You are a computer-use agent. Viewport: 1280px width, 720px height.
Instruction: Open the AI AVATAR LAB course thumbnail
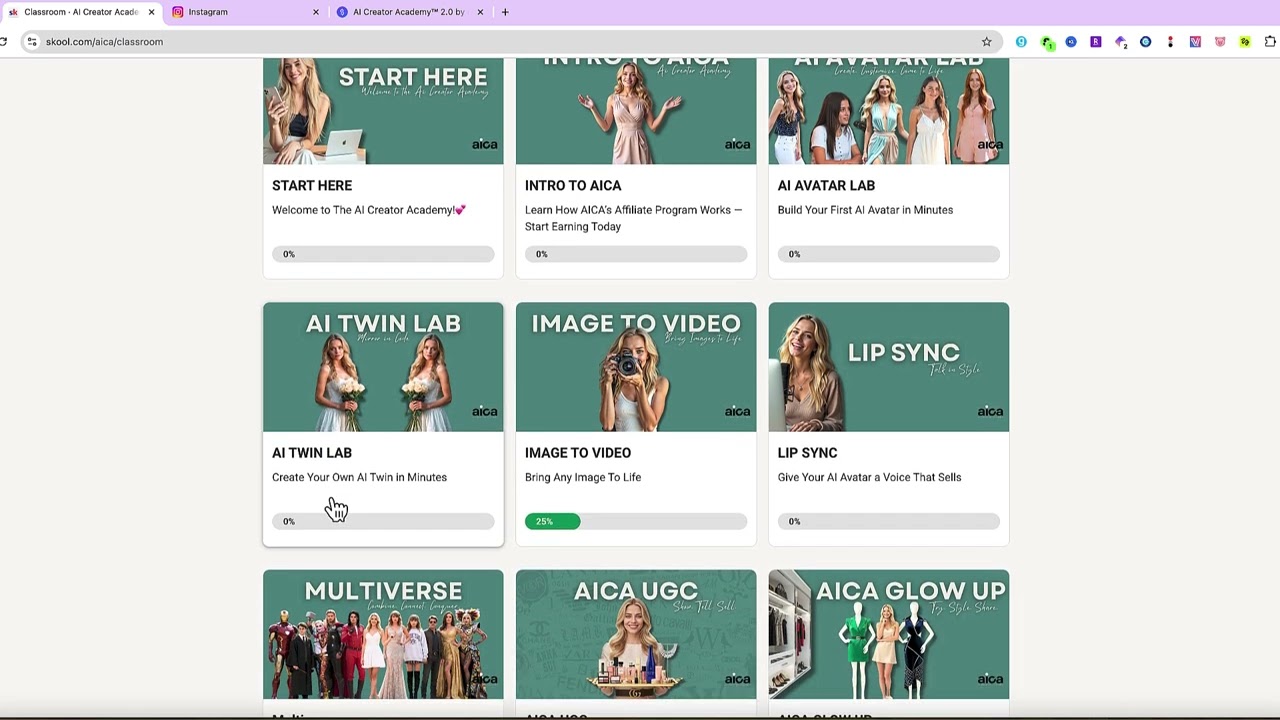(x=889, y=111)
